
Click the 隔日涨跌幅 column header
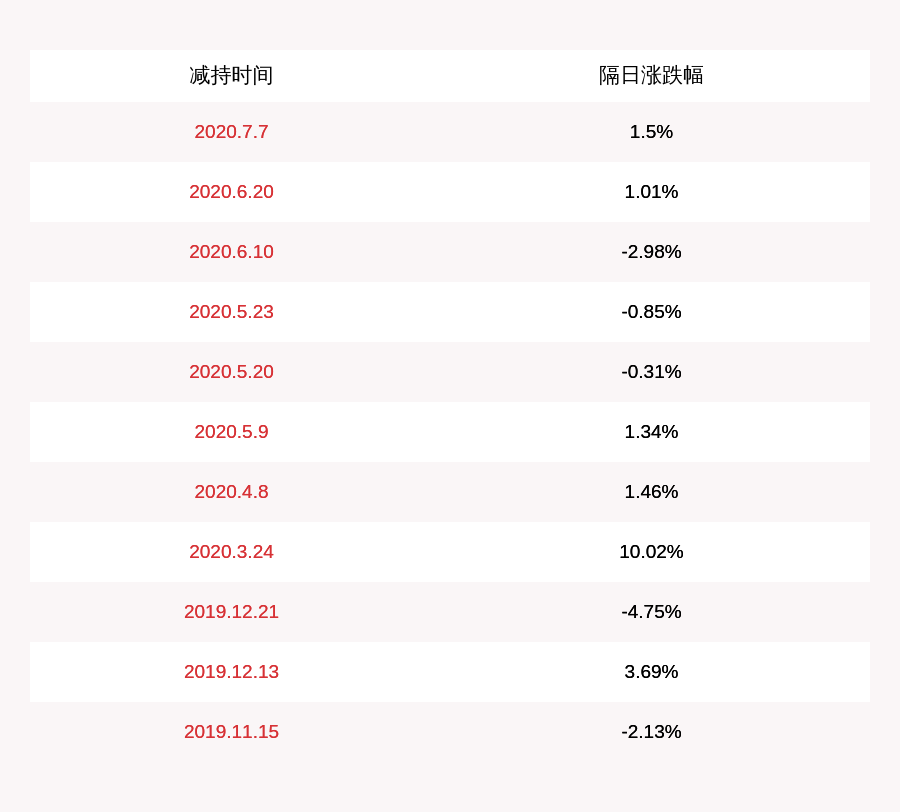tap(651, 76)
